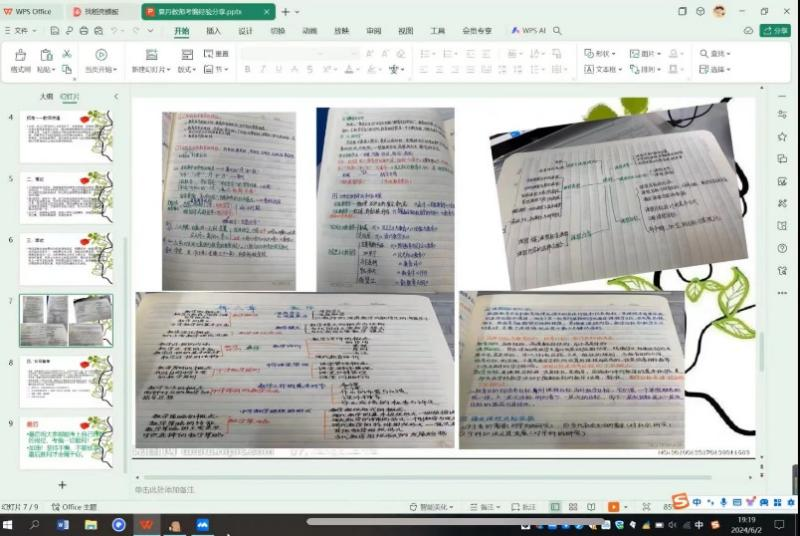Switch to the Outline (大纲) panel tab
Viewport: 800px width, 536px height.
pos(46,97)
